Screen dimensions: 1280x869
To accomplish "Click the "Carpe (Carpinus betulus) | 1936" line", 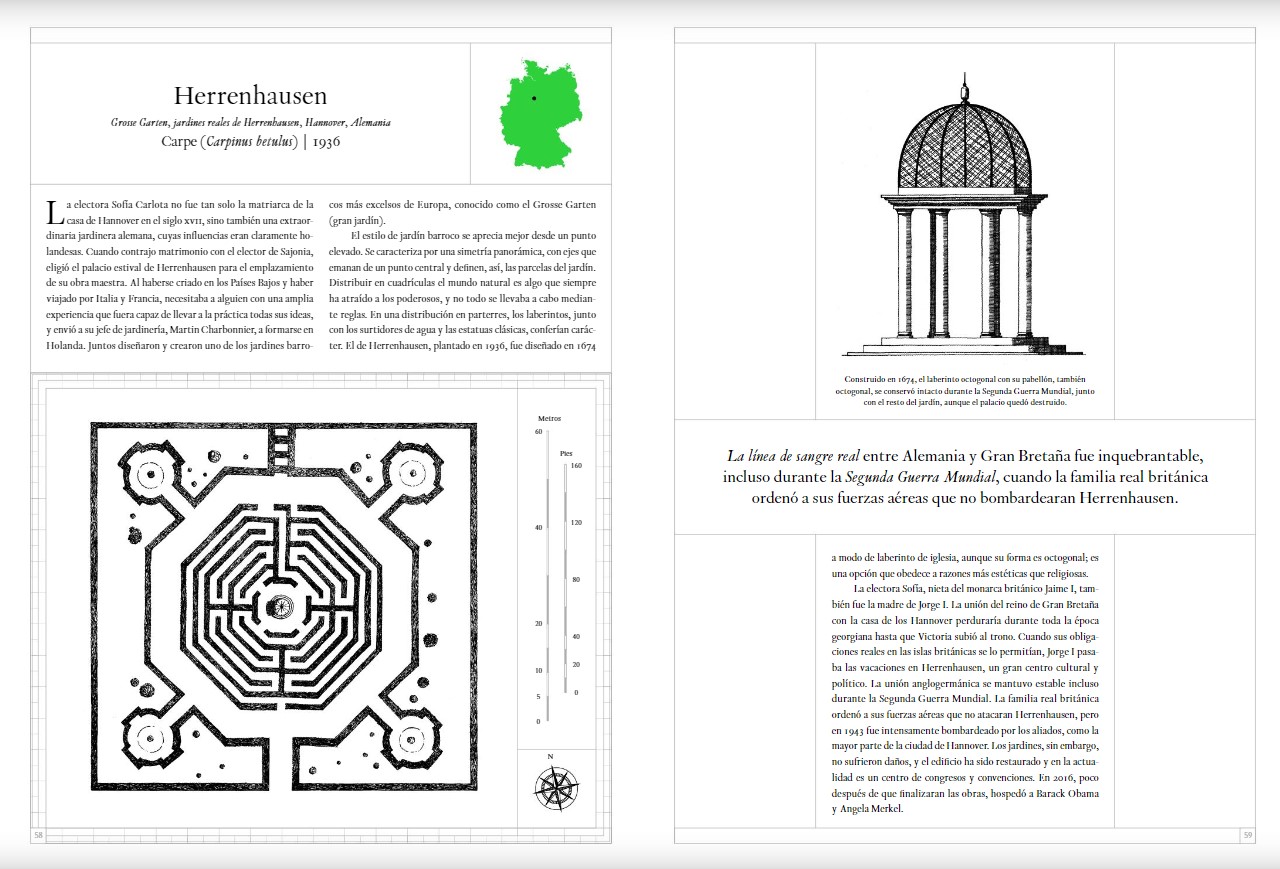I will [x=250, y=142].
